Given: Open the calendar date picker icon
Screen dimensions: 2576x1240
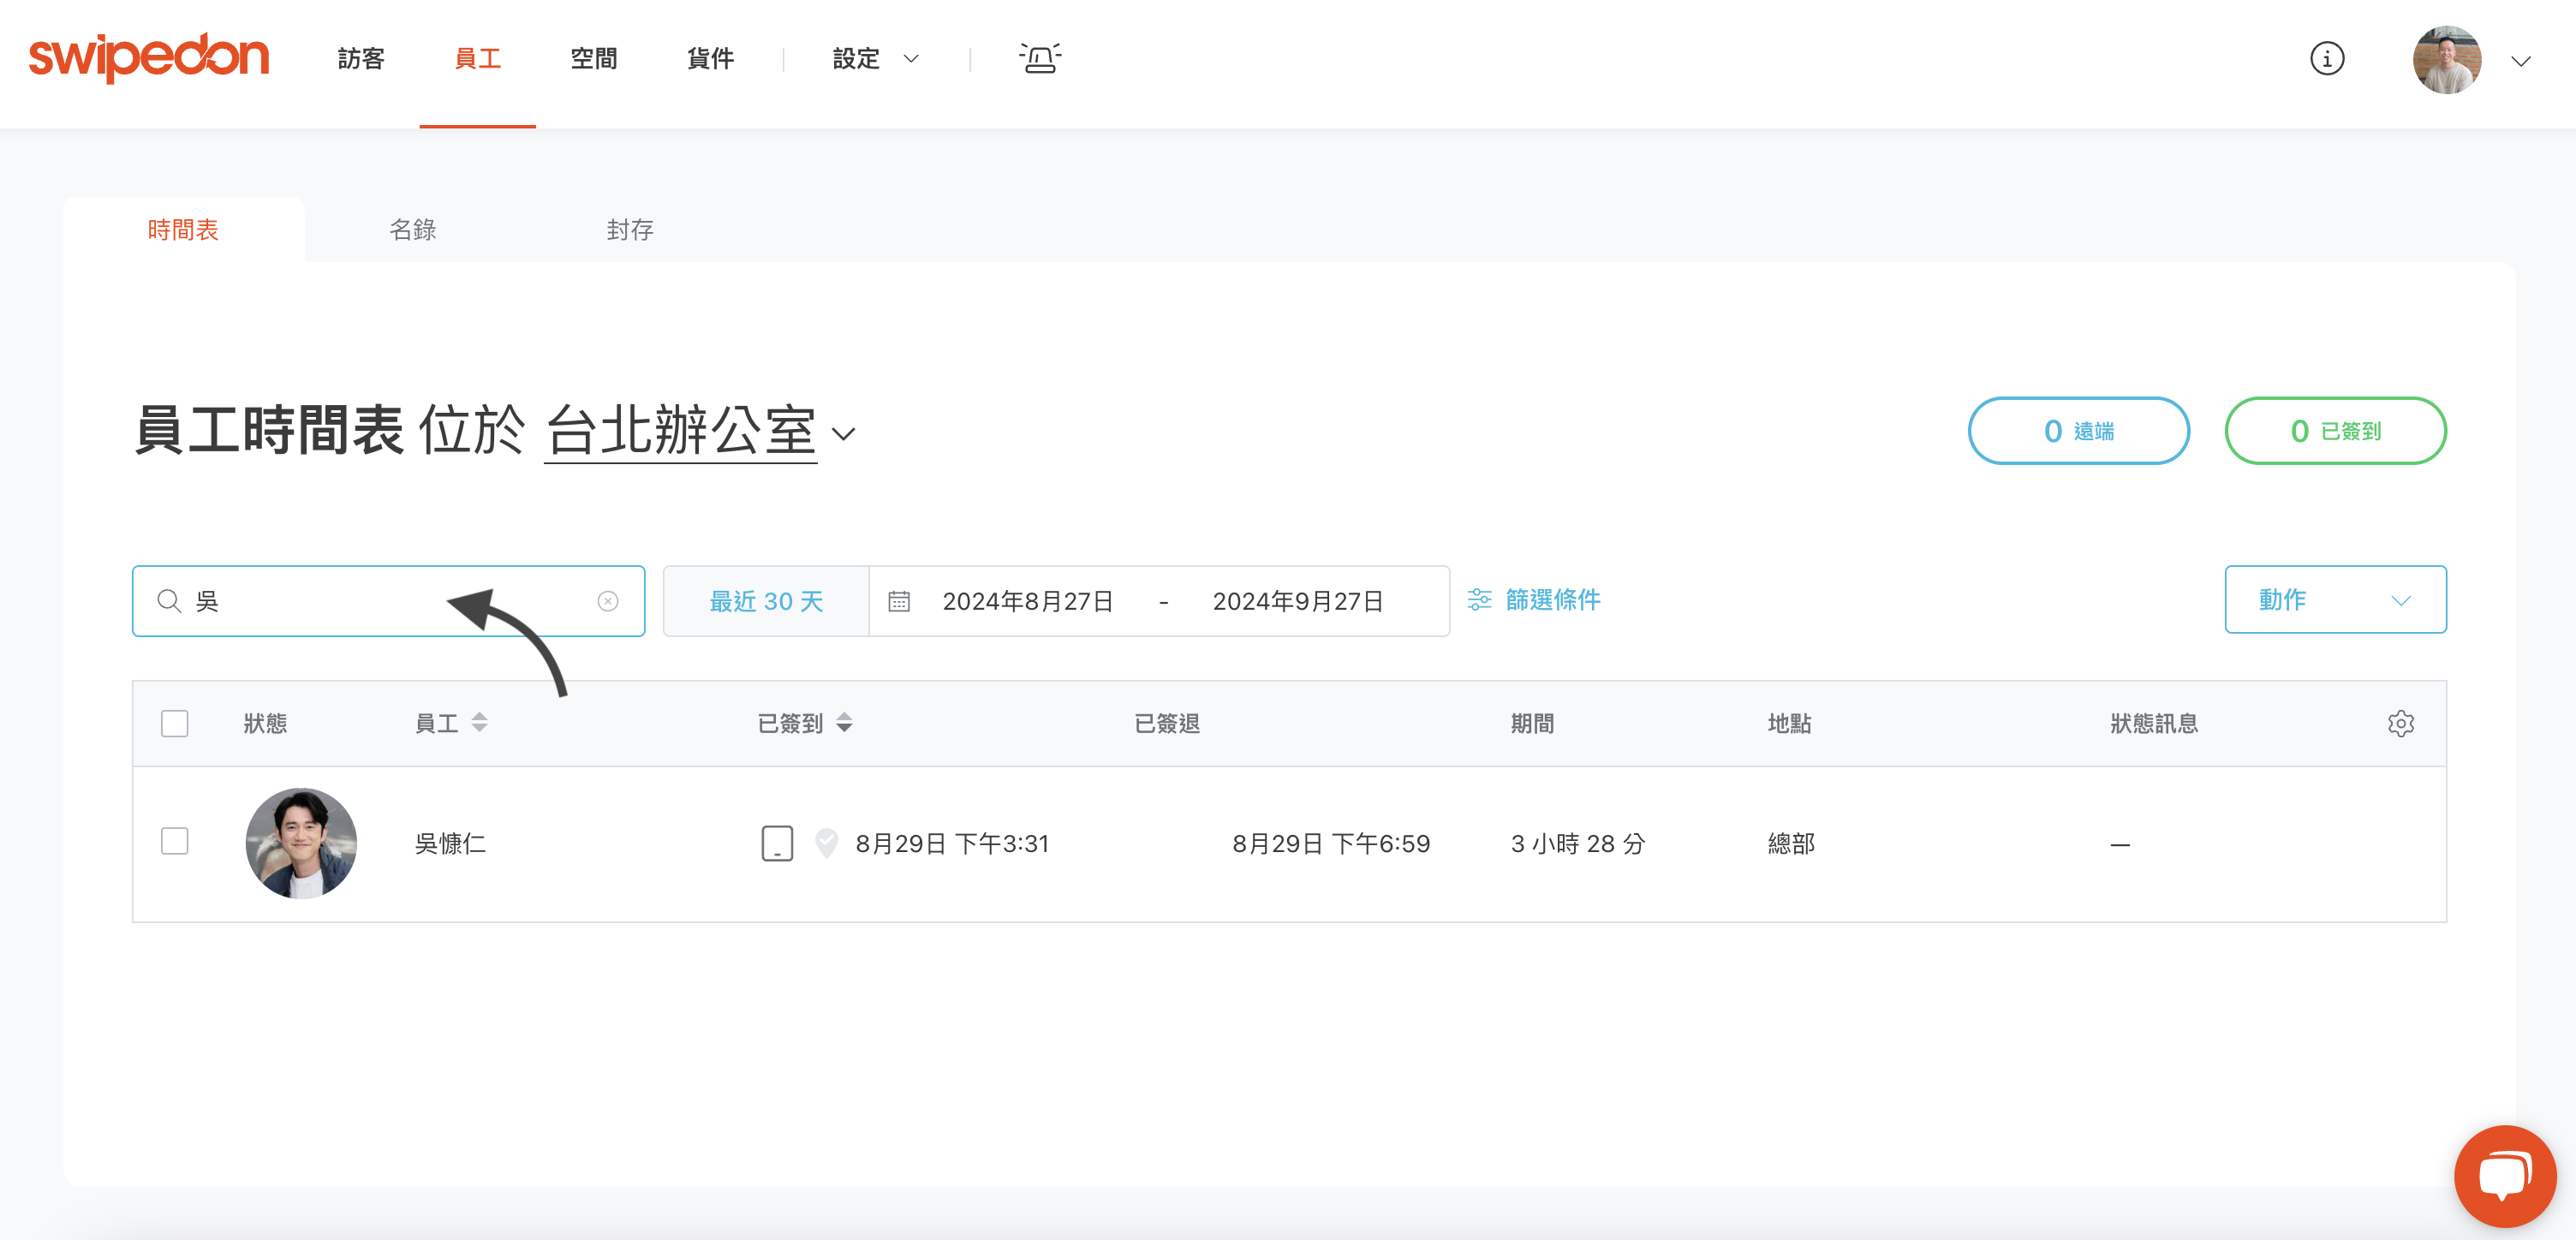Looking at the screenshot, I should [x=899, y=601].
